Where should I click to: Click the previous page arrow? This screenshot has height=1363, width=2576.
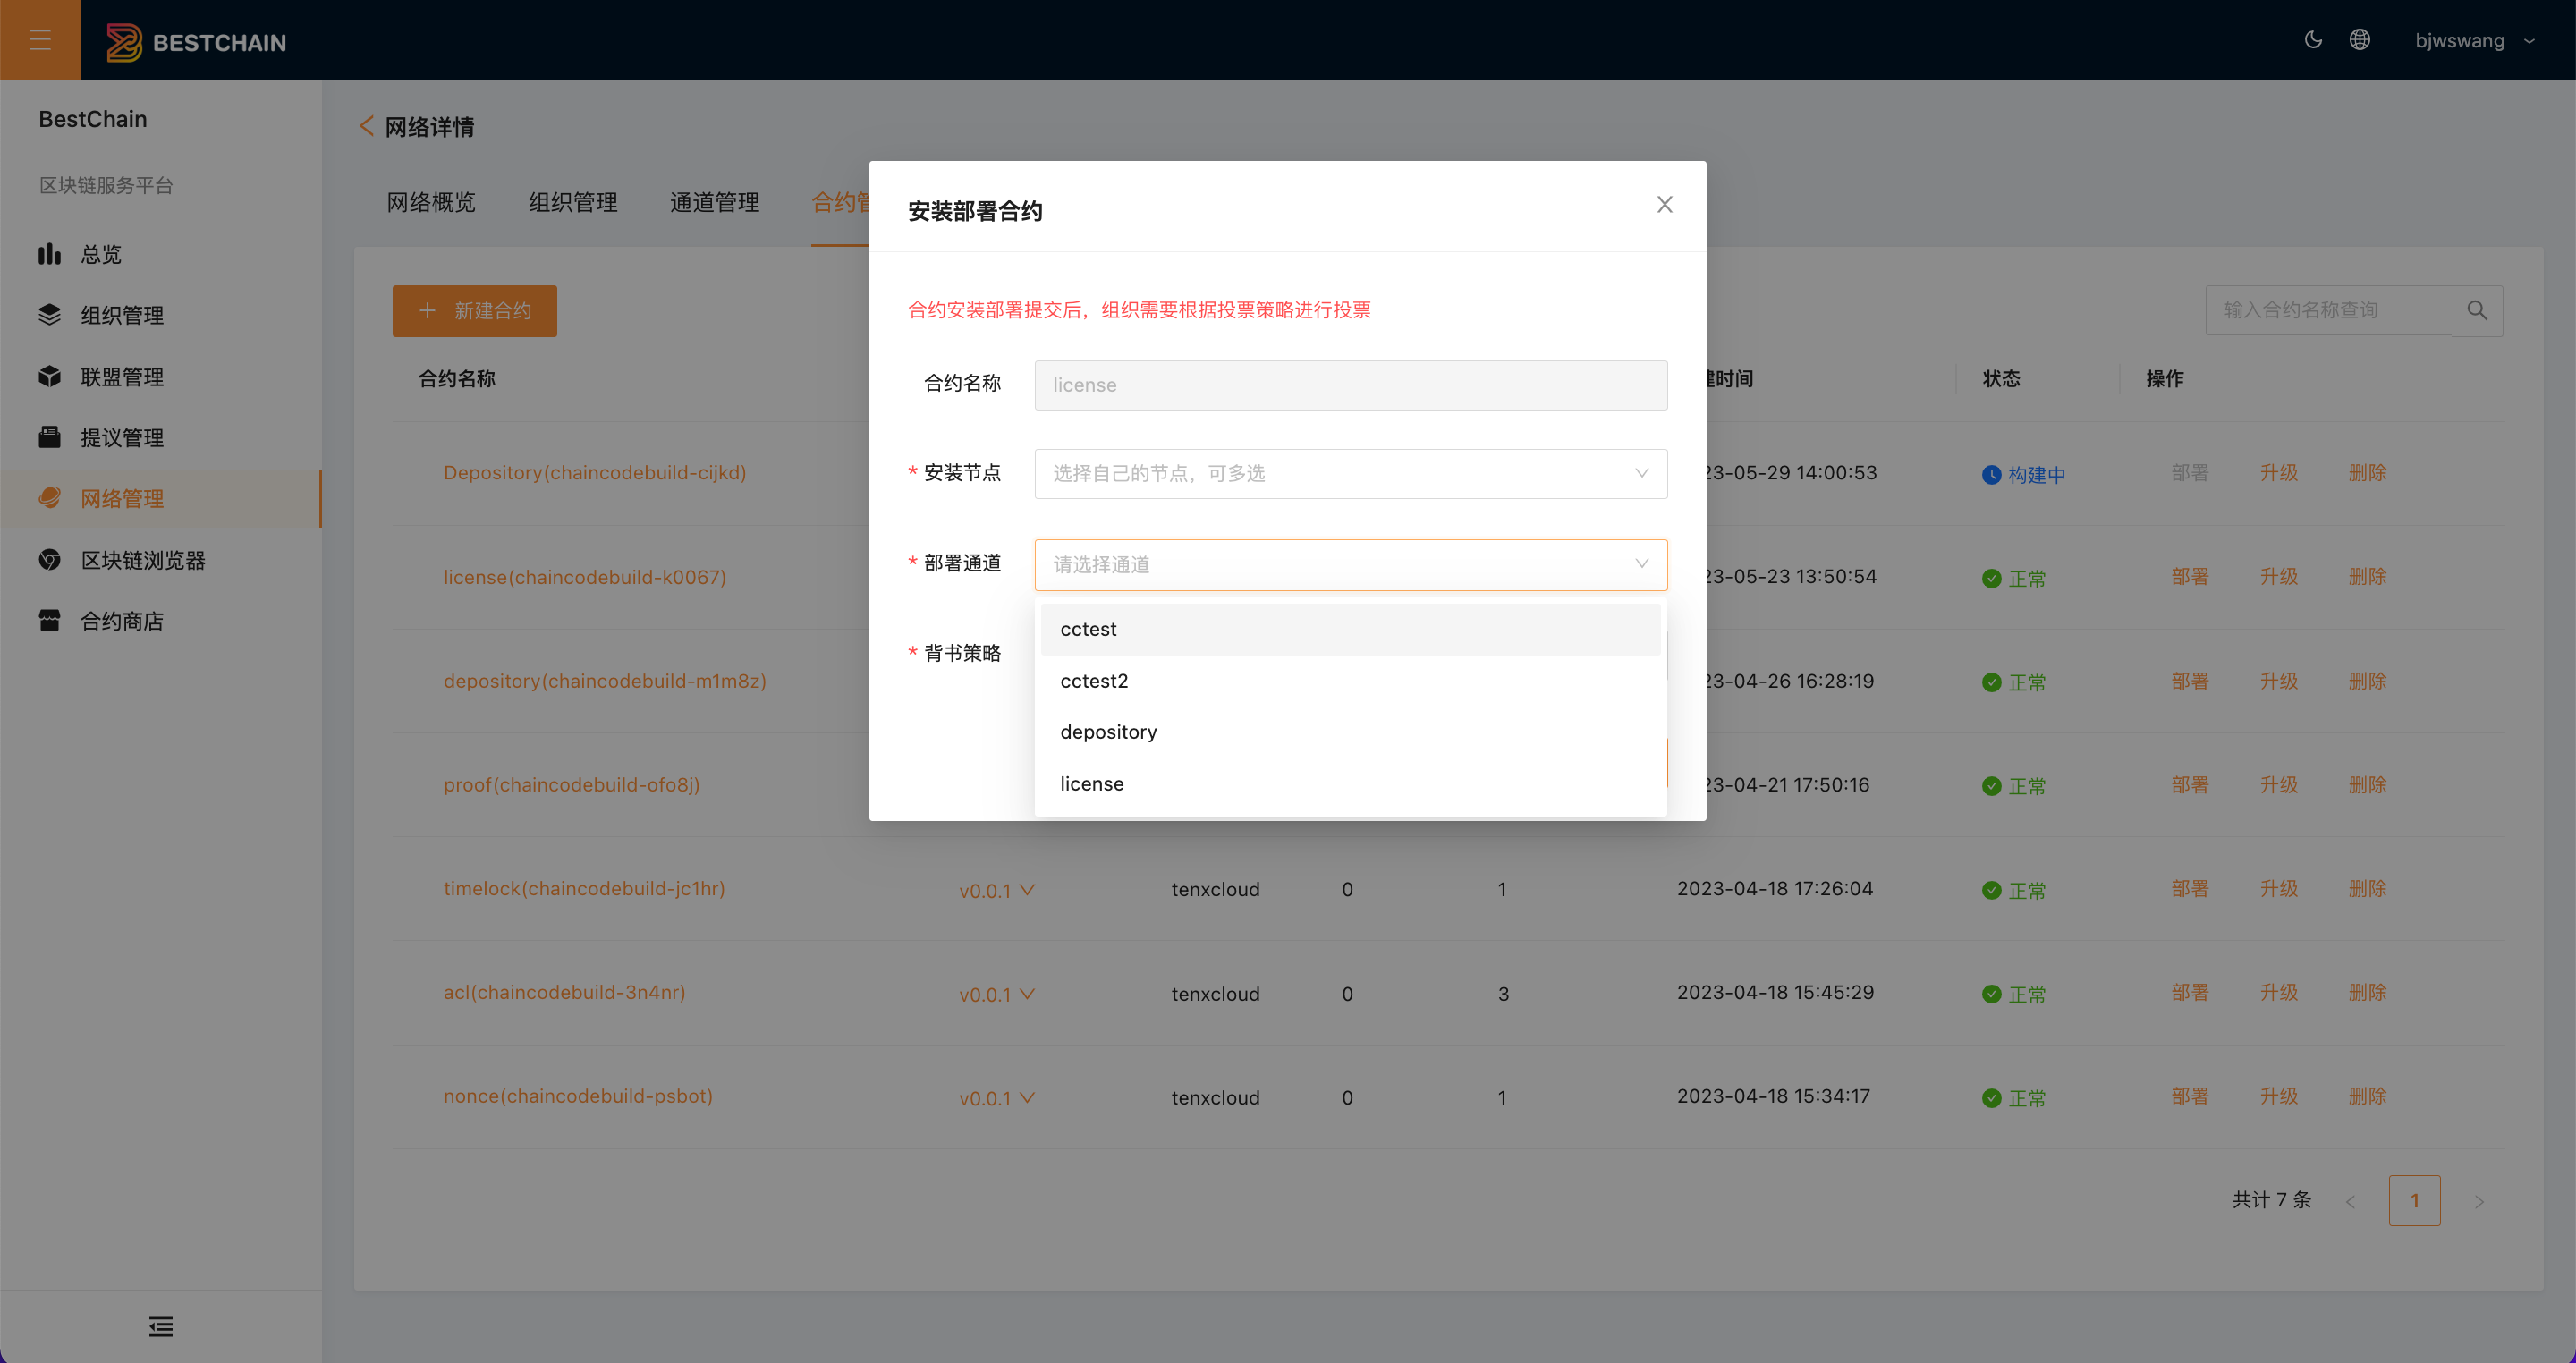(x=2351, y=1201)
